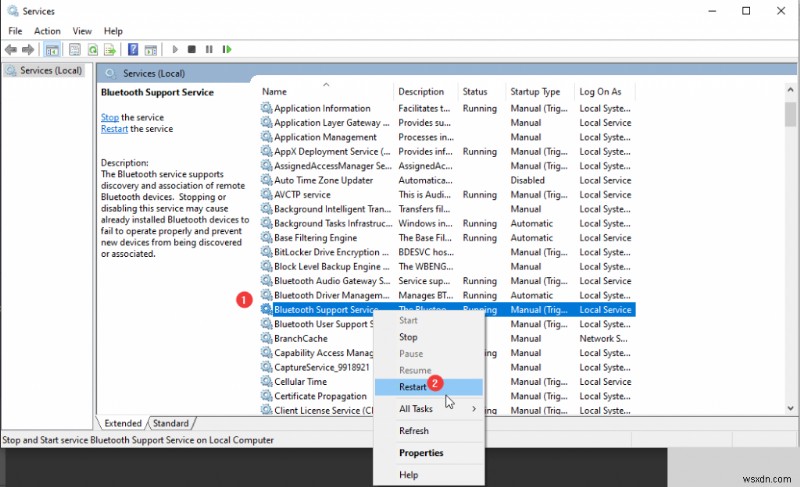800x487 pixels.
Task: Open the Help menu in menu bar
Action: coord(113,31)
